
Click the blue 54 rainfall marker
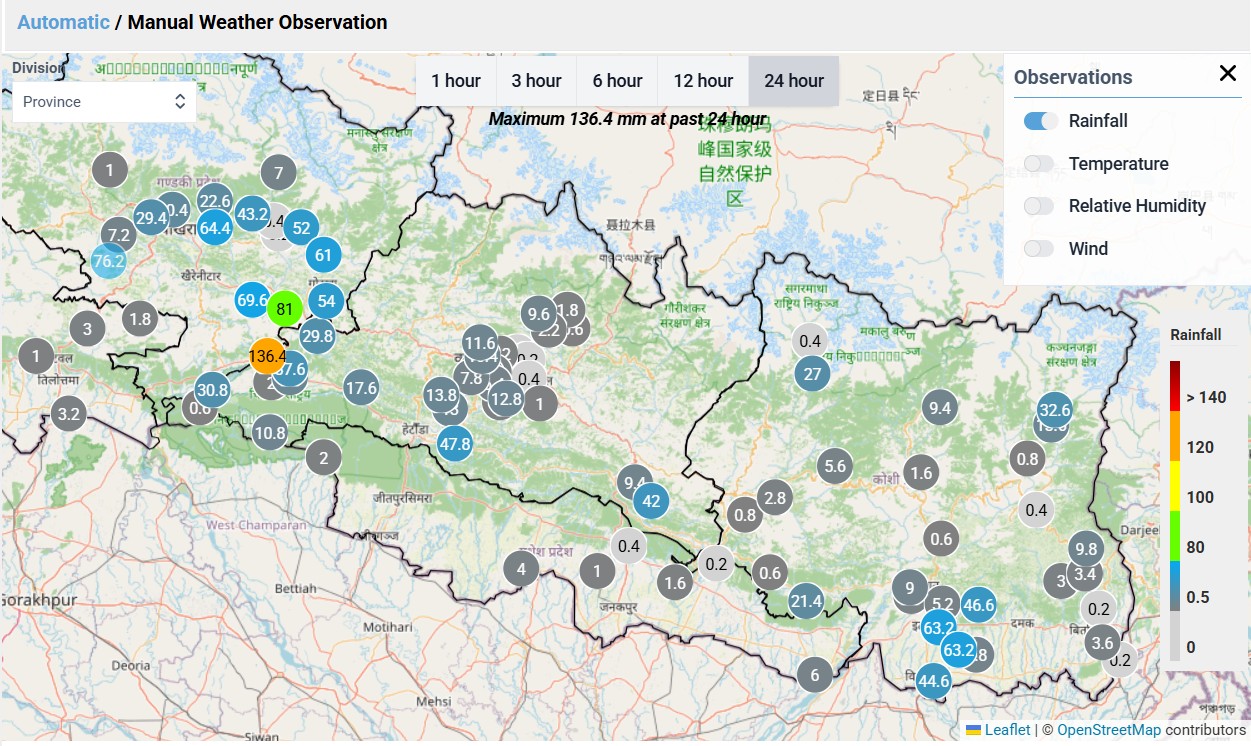point(326,301)
